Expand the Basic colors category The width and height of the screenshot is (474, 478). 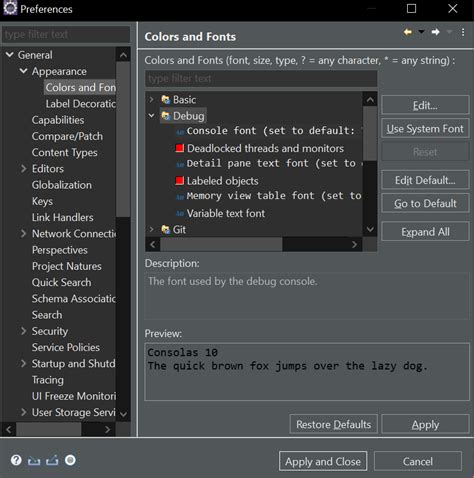152,99
